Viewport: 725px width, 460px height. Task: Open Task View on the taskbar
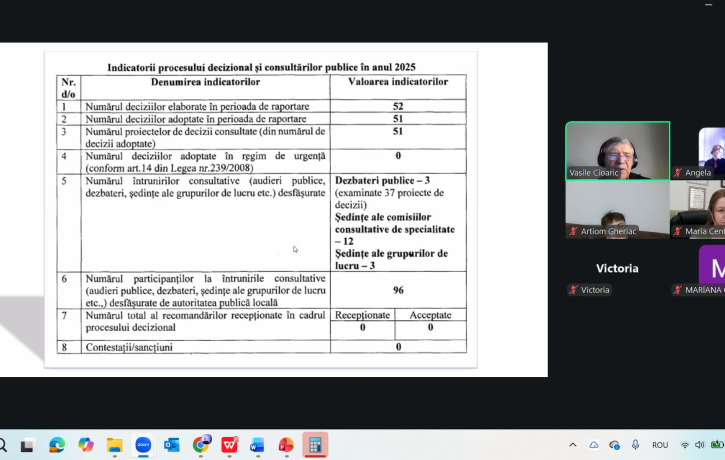pyautogui.click(x=28, y=445)
